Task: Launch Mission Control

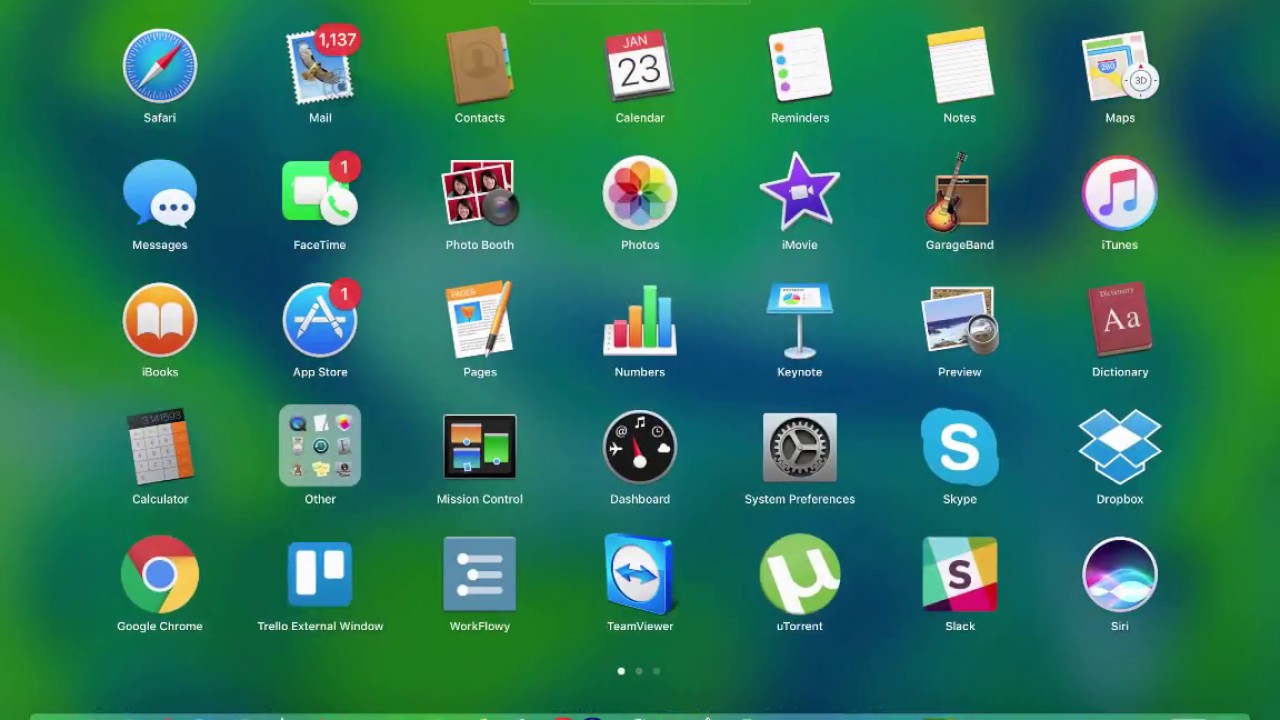Action: [x=480, y=447]
